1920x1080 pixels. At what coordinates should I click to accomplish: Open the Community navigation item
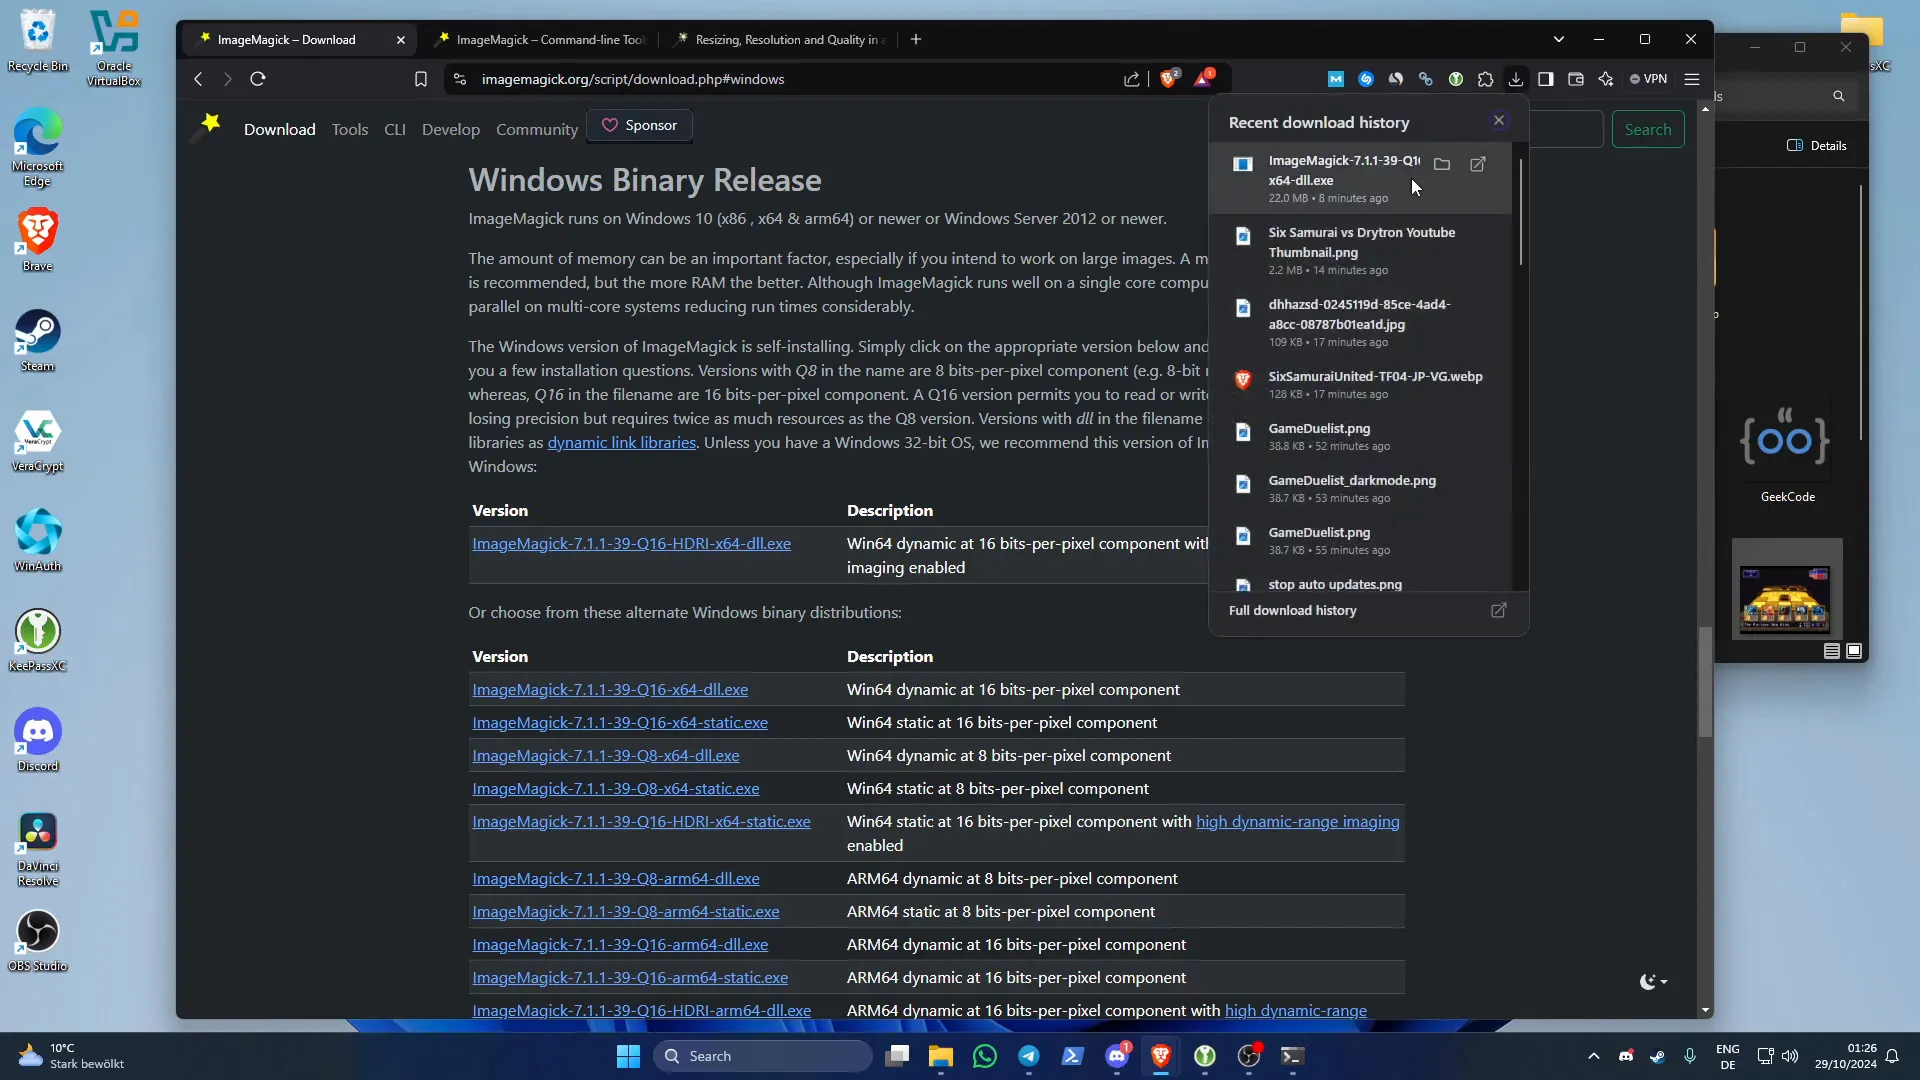(x=537, y=129)
